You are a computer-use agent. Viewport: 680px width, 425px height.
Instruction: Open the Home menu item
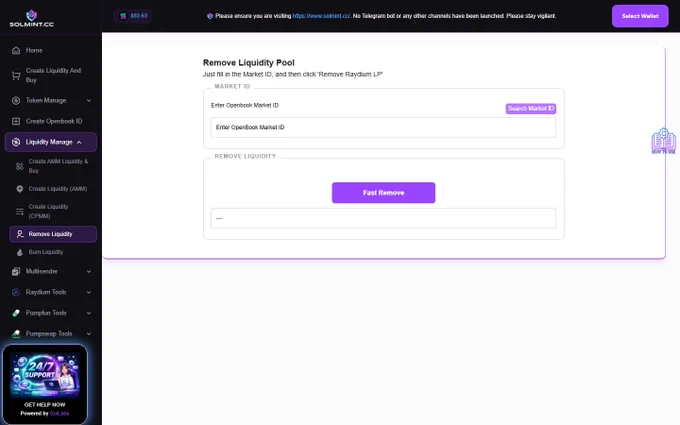pos(51,50)
